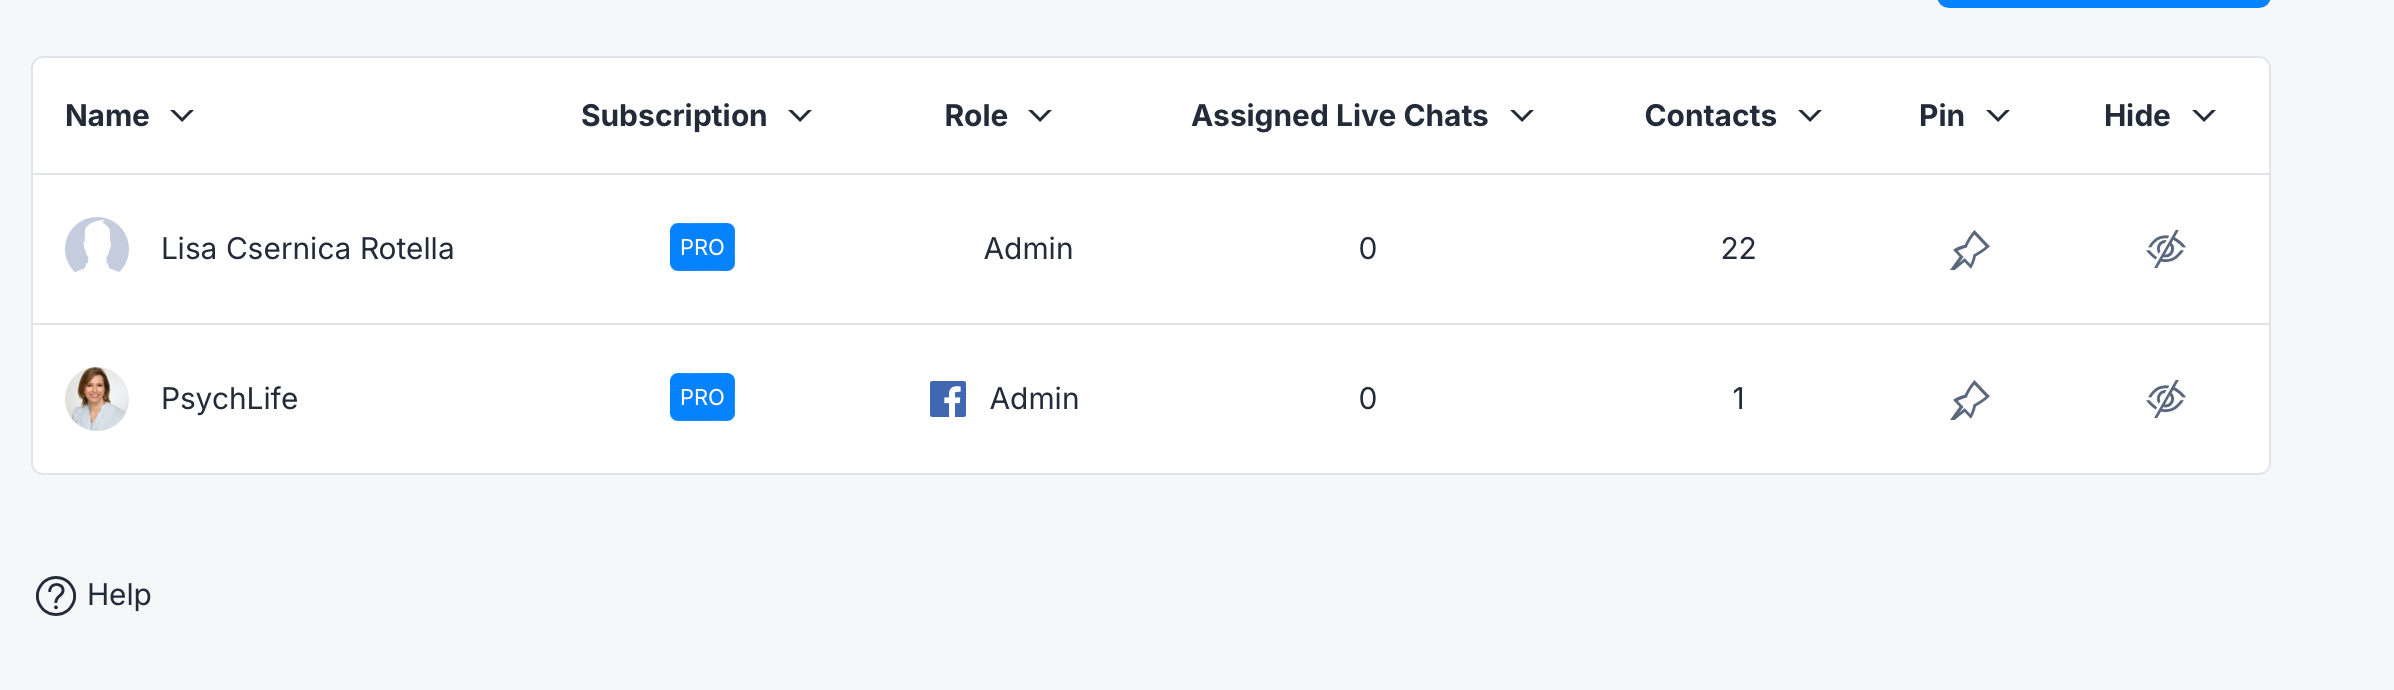
Task: Click PsychLife profile photo
Action: click(97, 398)
